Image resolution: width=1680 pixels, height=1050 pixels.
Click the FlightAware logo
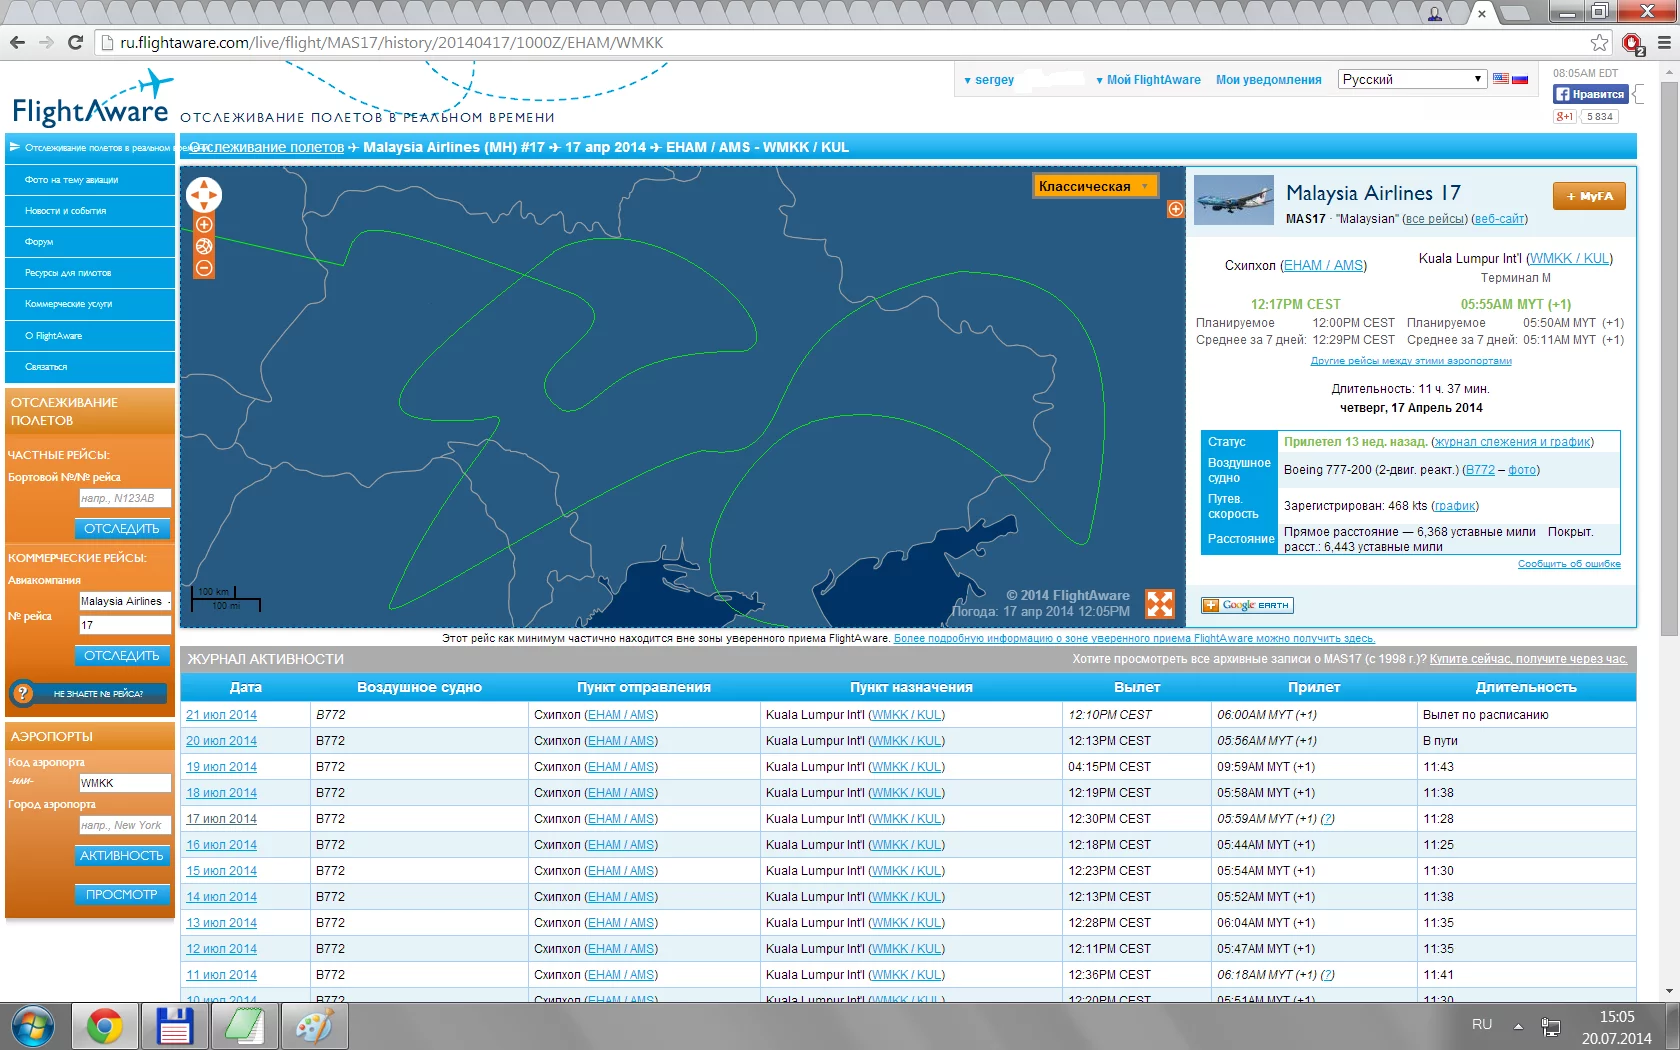[x=91, y=101]
